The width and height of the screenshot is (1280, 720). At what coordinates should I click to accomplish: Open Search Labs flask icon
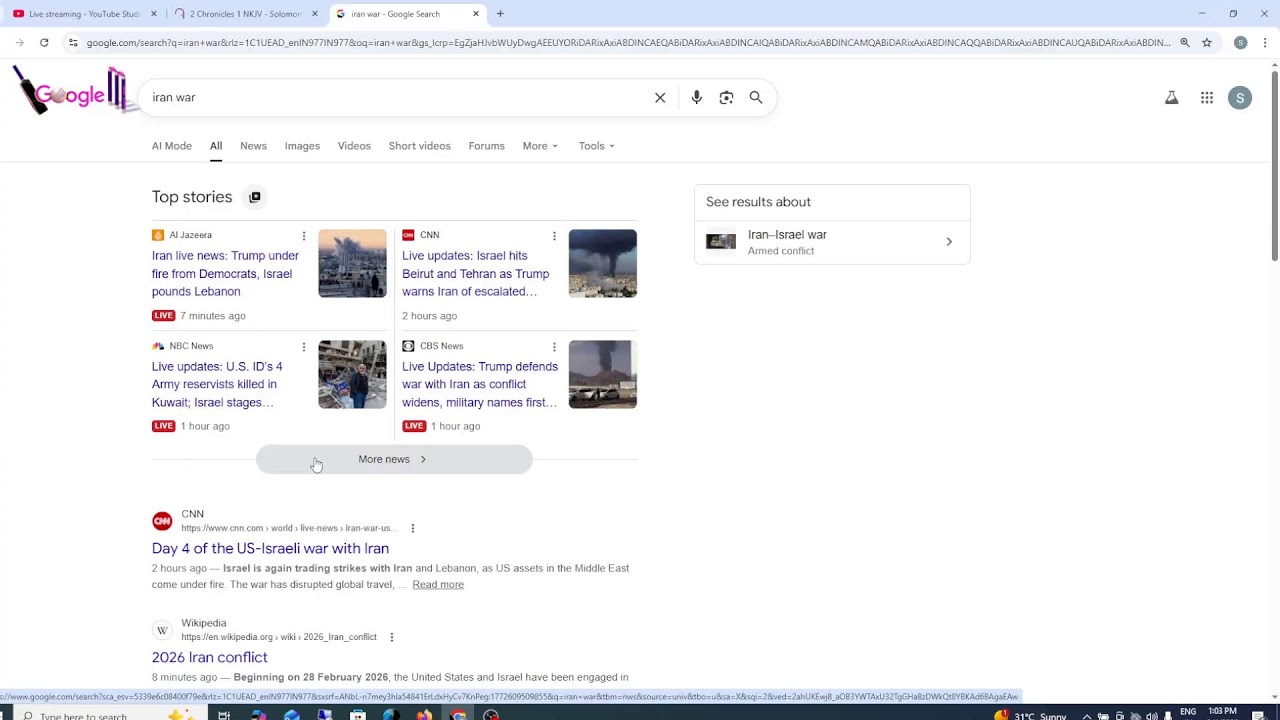pyautogui.click(x=1171, y=98)
